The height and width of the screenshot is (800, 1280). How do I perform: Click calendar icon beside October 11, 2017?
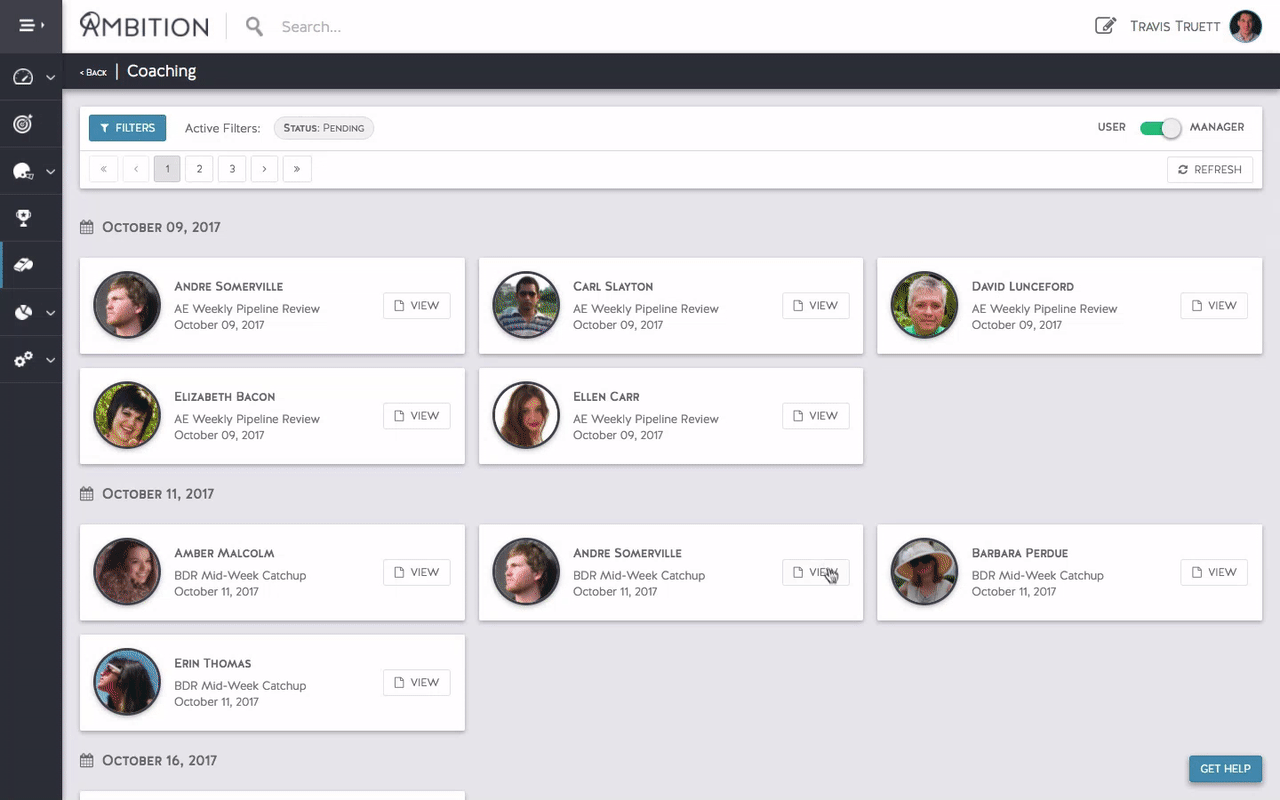point(86,494)
